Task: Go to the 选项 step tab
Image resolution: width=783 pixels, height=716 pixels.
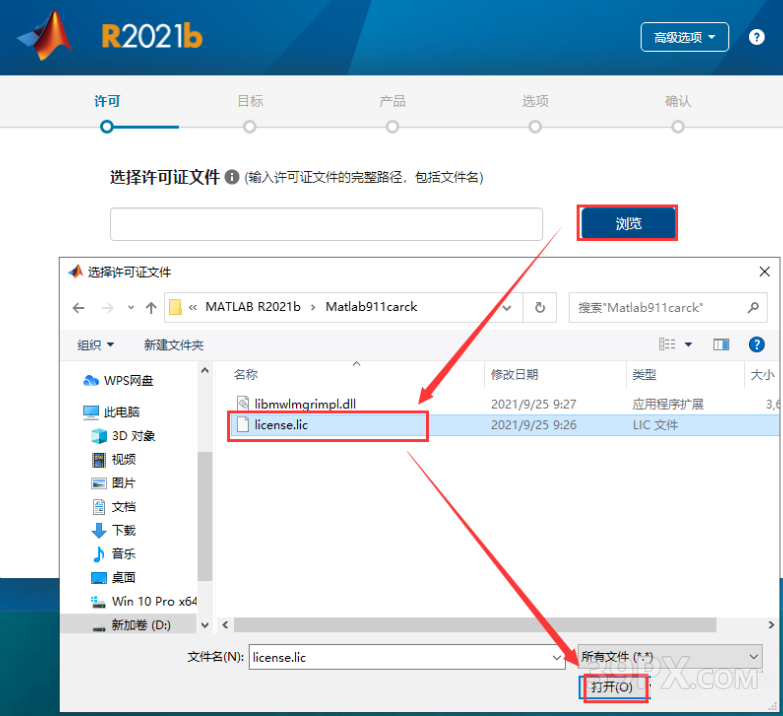Action: click(x=535, y=102)
